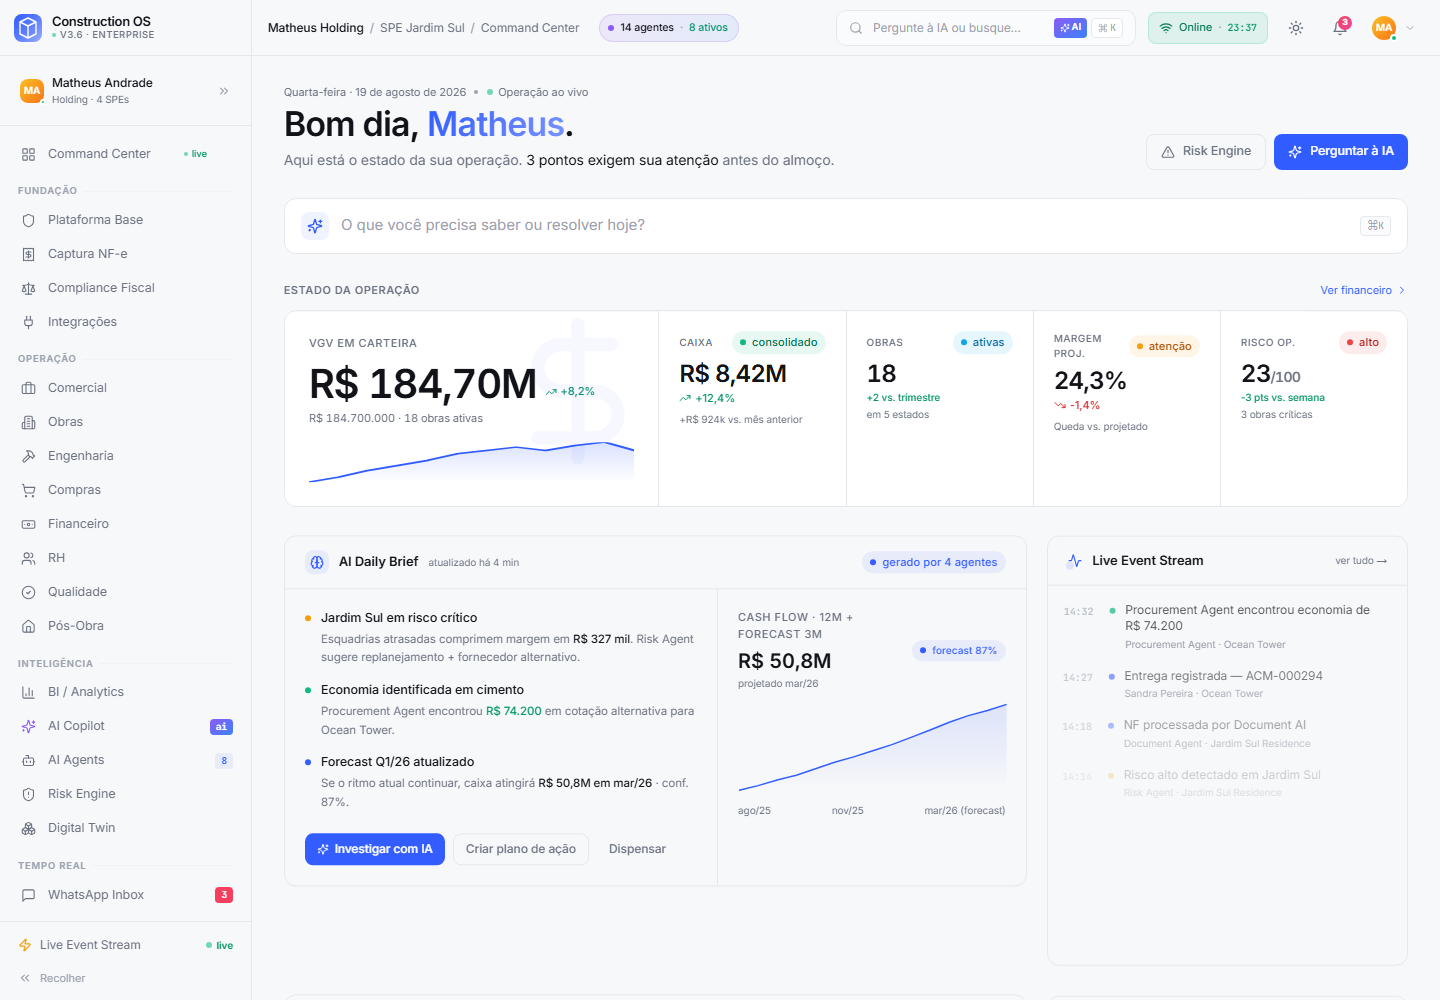Go to Financeiro section
Screen dimensions: 1440x1000
(x=125, y=524)
